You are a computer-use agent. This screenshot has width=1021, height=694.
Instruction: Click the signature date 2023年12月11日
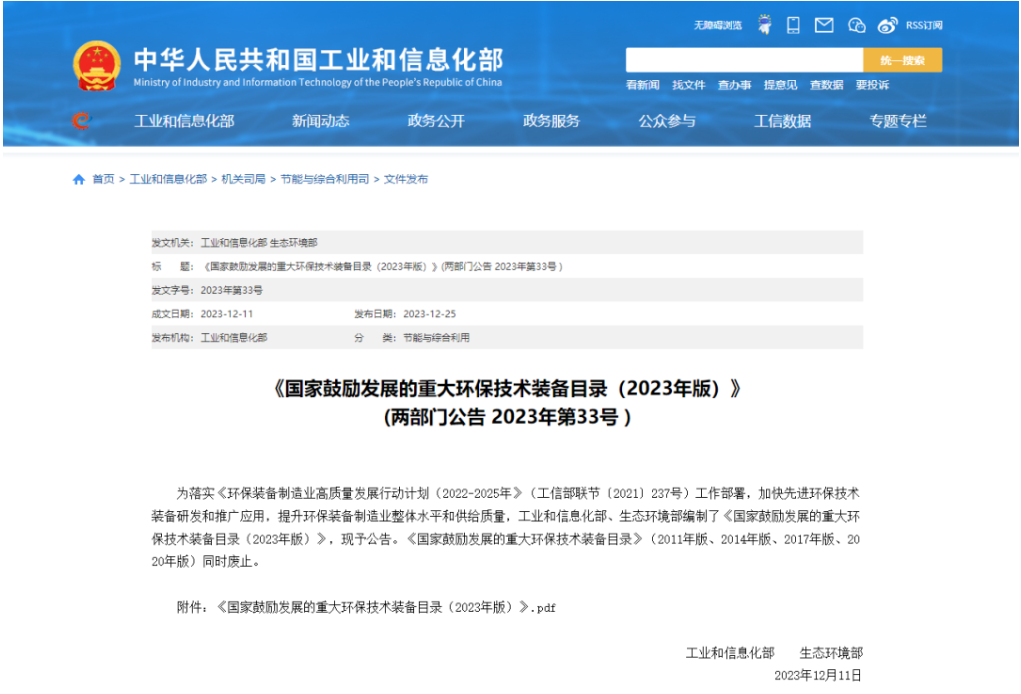click(x=818, y=676)
